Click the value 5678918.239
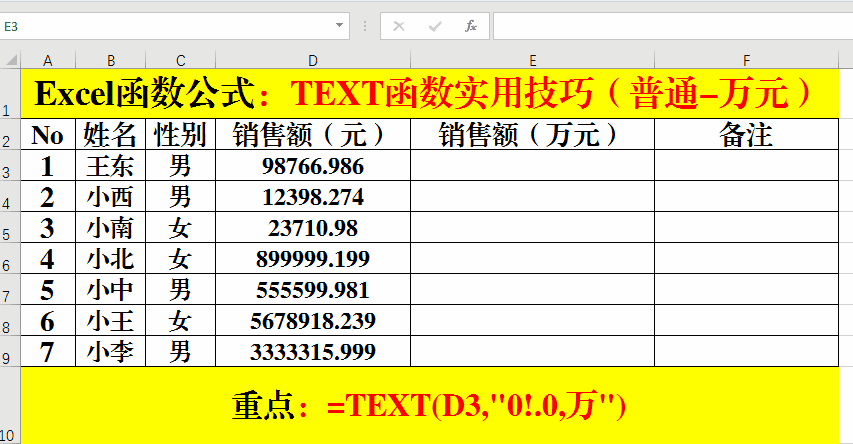Image resolution: width=853 pixels, height=444 pixels. pos(313,320)
